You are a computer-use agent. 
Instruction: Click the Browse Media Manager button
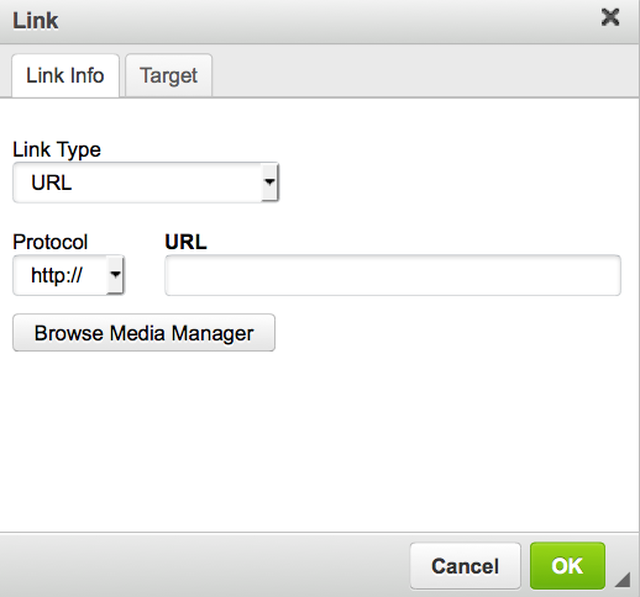coord(144,334)
